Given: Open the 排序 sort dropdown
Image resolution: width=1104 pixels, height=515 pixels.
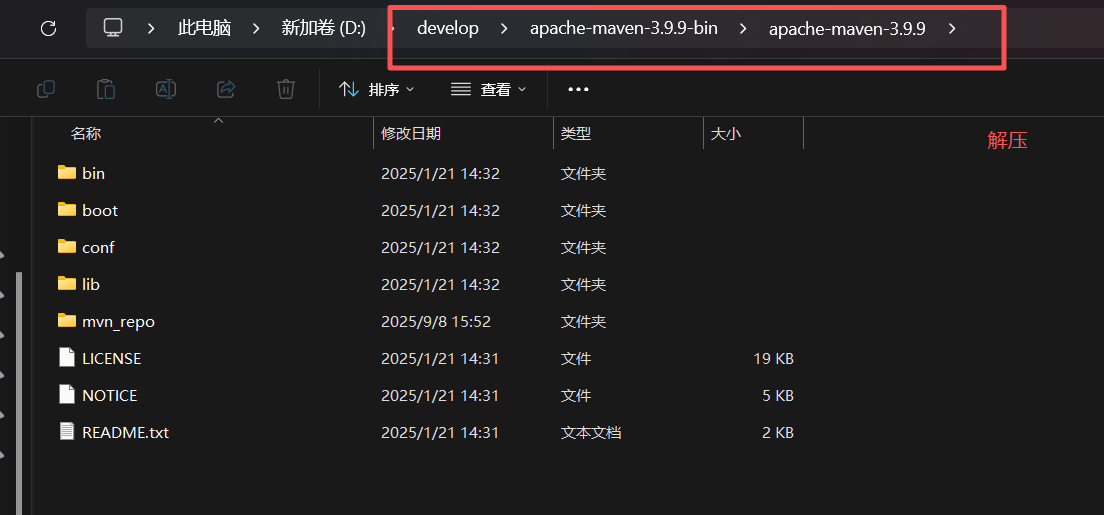Looking at the screenshot, I should tap(377, 89).
